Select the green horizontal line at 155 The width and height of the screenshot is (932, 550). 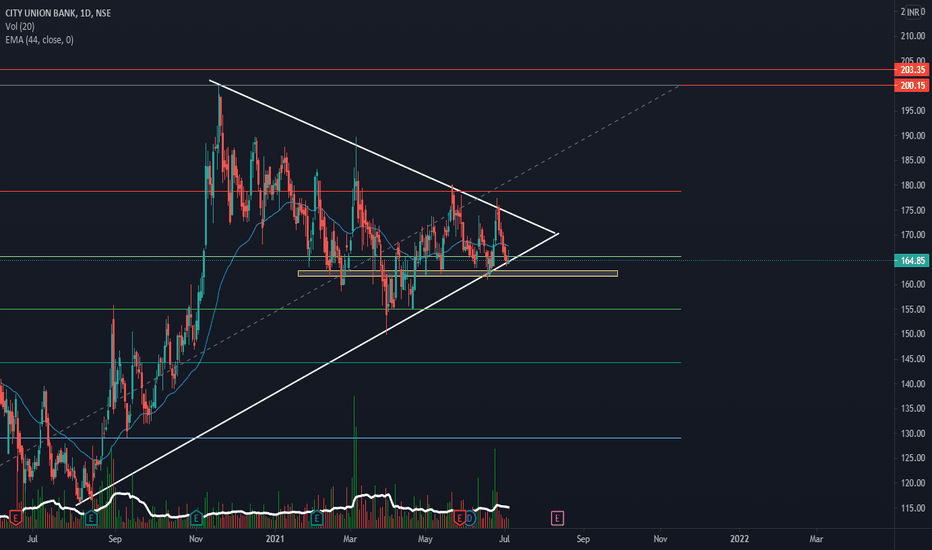pos(341,309)
